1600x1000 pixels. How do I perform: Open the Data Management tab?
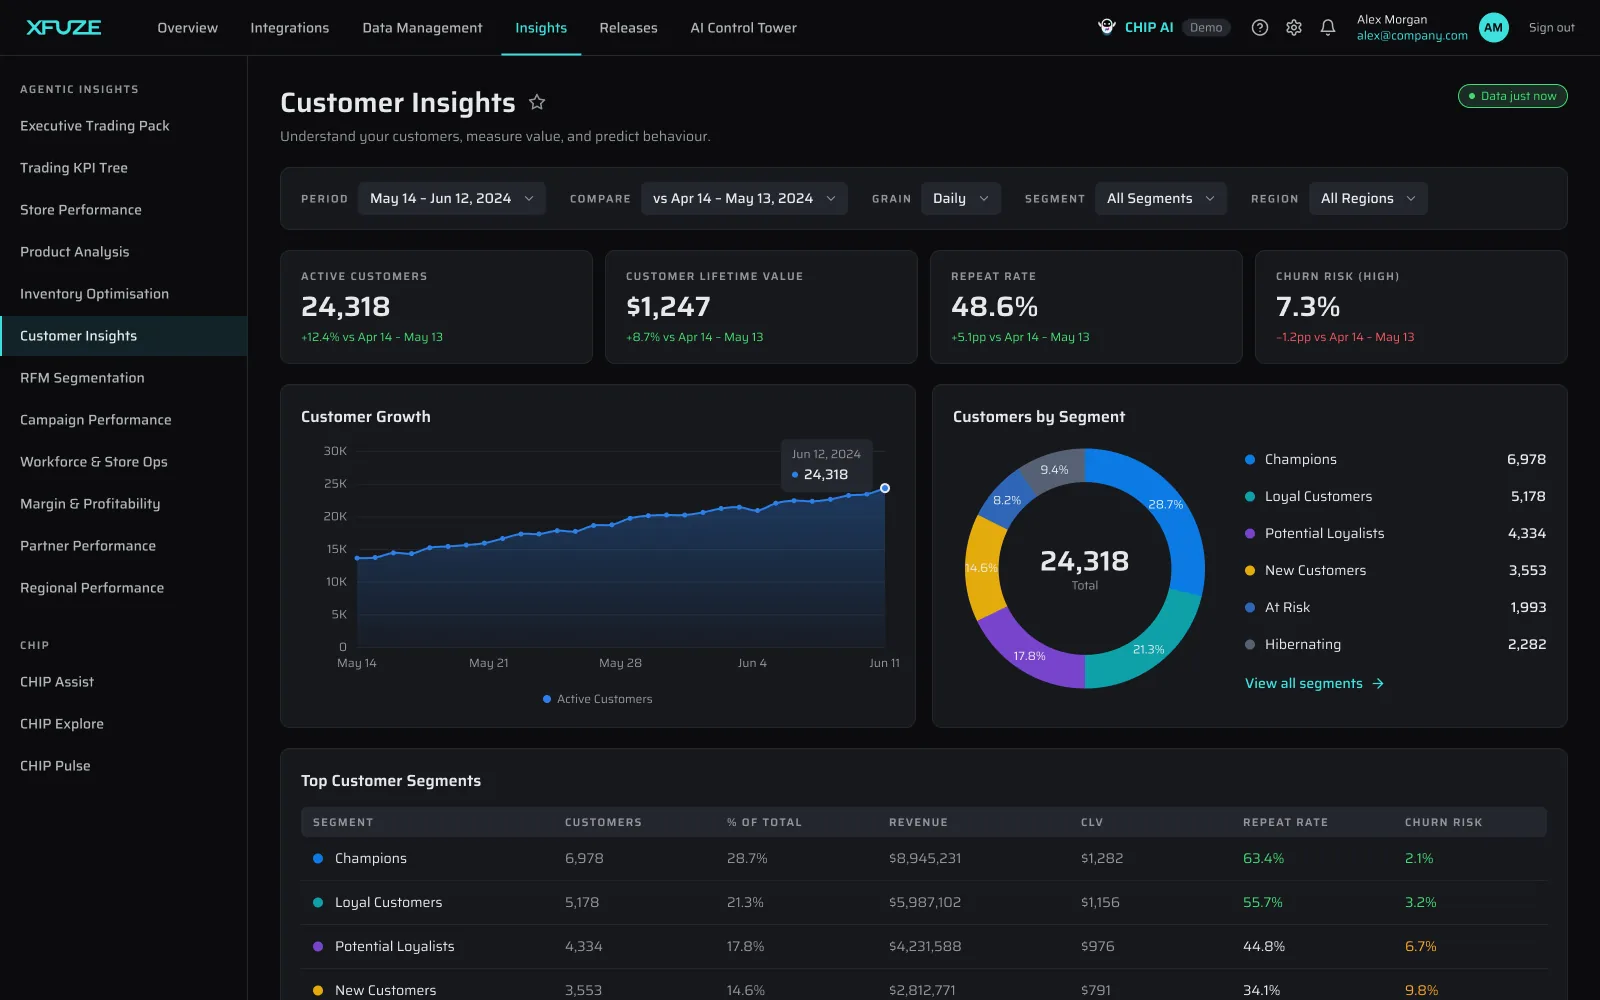coord(422,28)
